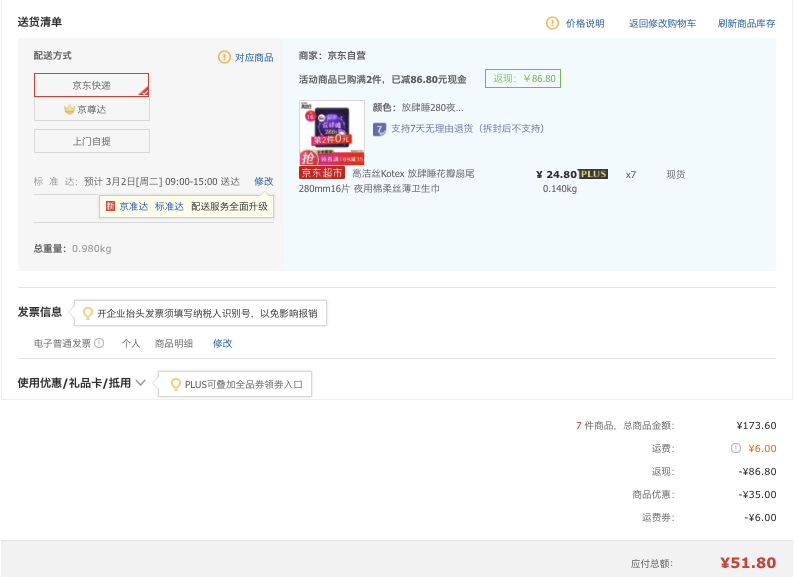Click the ¥51.80 total payable amount
Image resolution: width=797 pixels, height=577 pixels.
coord(748,563)
